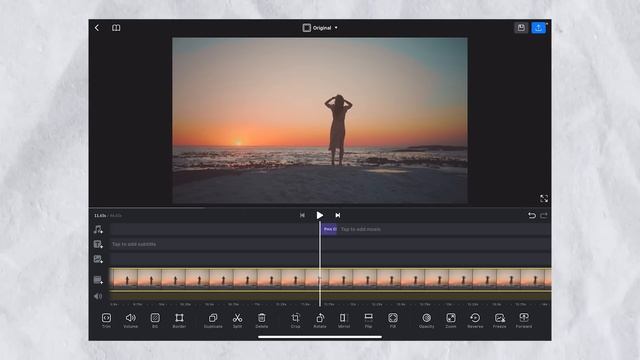Play the video preview
Image resolution: width=640 pixels, height=360 pixels.
[320, 215]
